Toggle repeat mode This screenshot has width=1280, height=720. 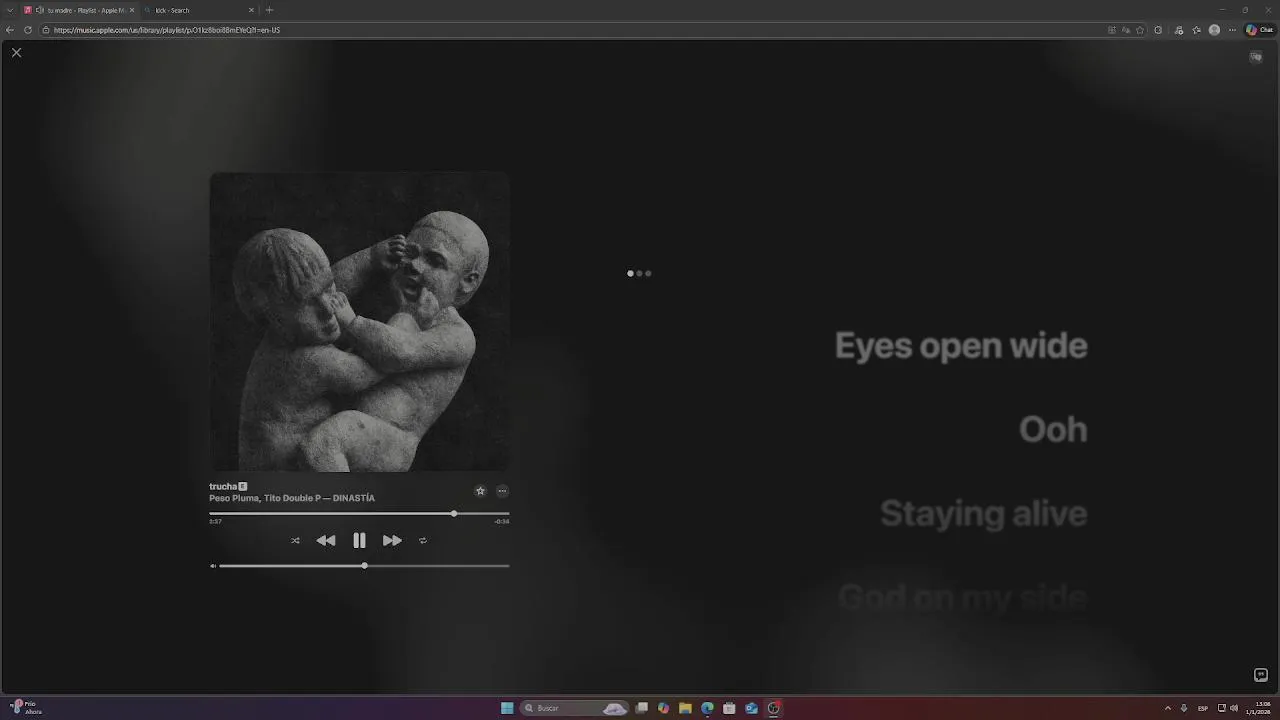(423, 540)
